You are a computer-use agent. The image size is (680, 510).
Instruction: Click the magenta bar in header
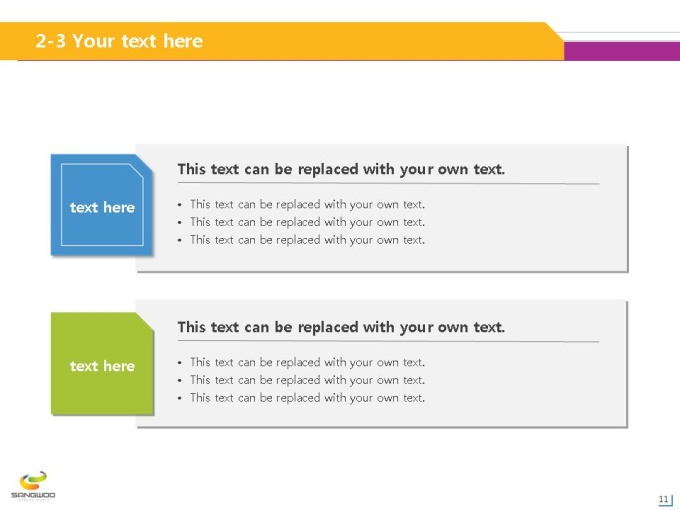622,51
